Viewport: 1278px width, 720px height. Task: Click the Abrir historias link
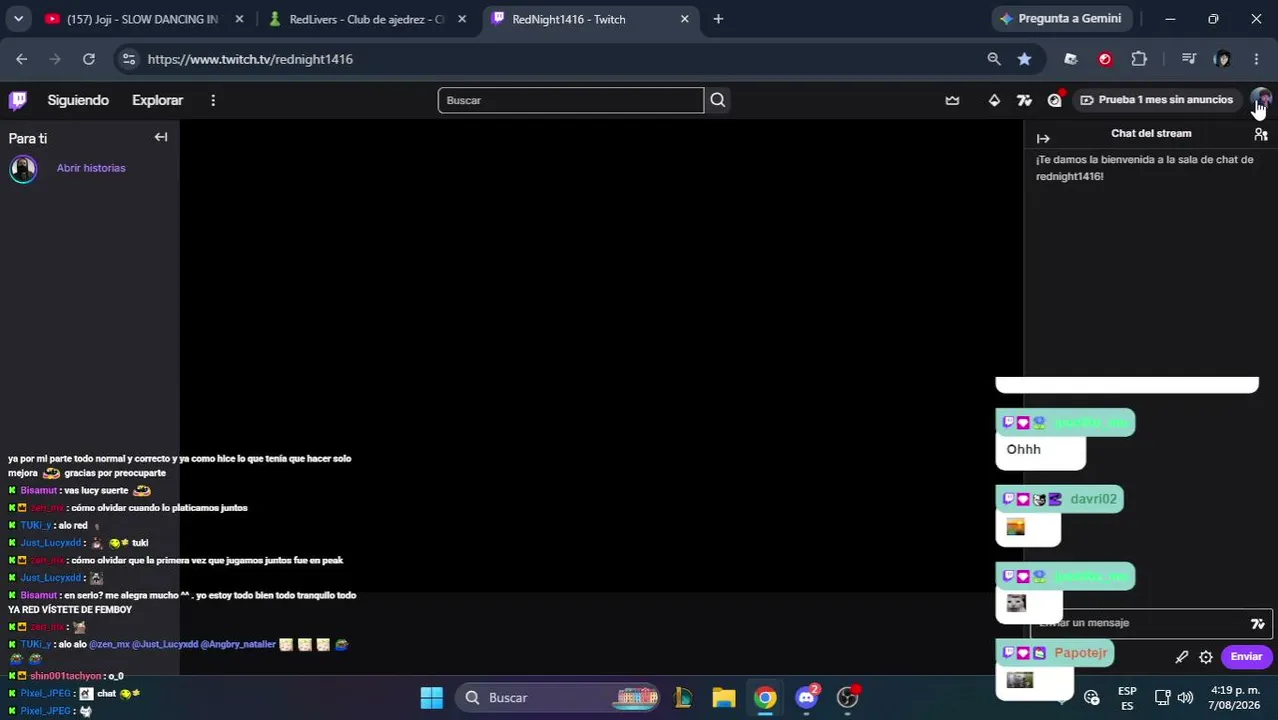pos(91,168)
